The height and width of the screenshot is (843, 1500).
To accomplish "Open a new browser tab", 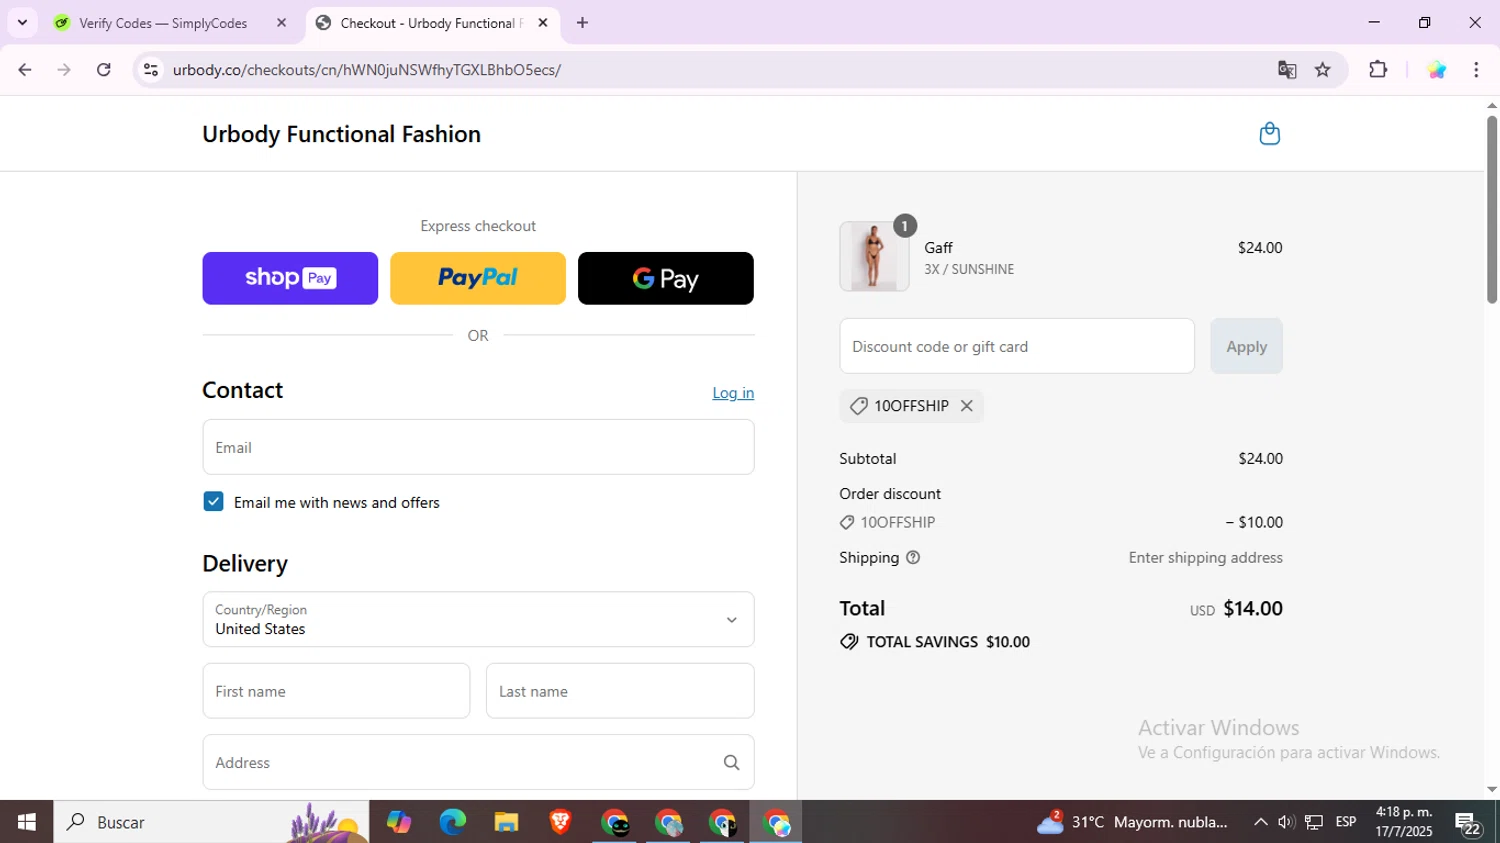I will pos(582,23).
